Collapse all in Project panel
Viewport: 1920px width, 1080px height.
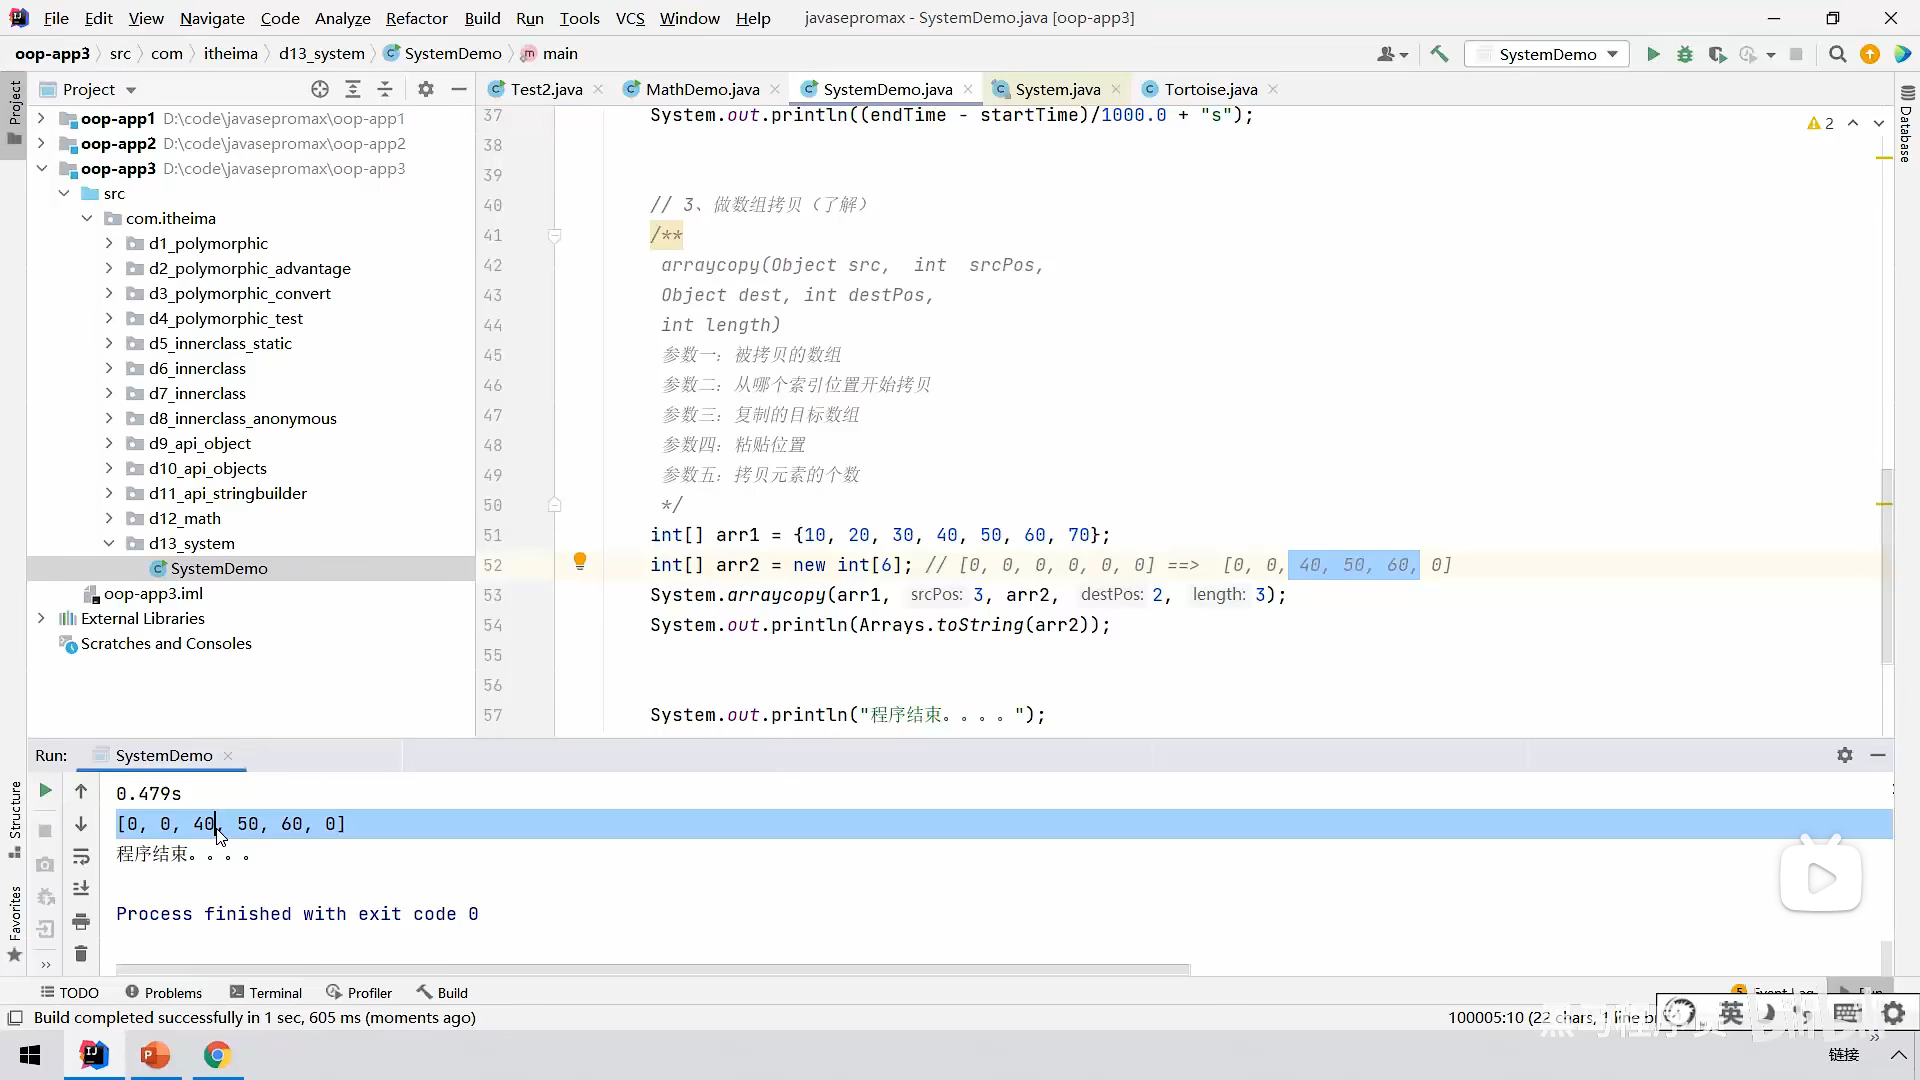(x=385, y=89)
